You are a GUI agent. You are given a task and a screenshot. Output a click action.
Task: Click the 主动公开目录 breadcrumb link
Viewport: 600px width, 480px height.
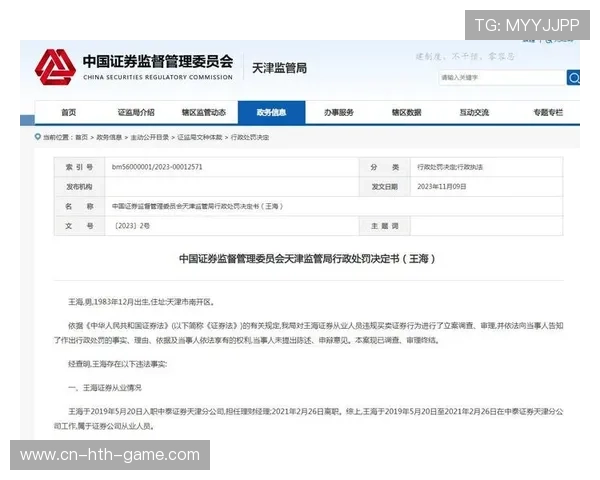tap(150, 137)
